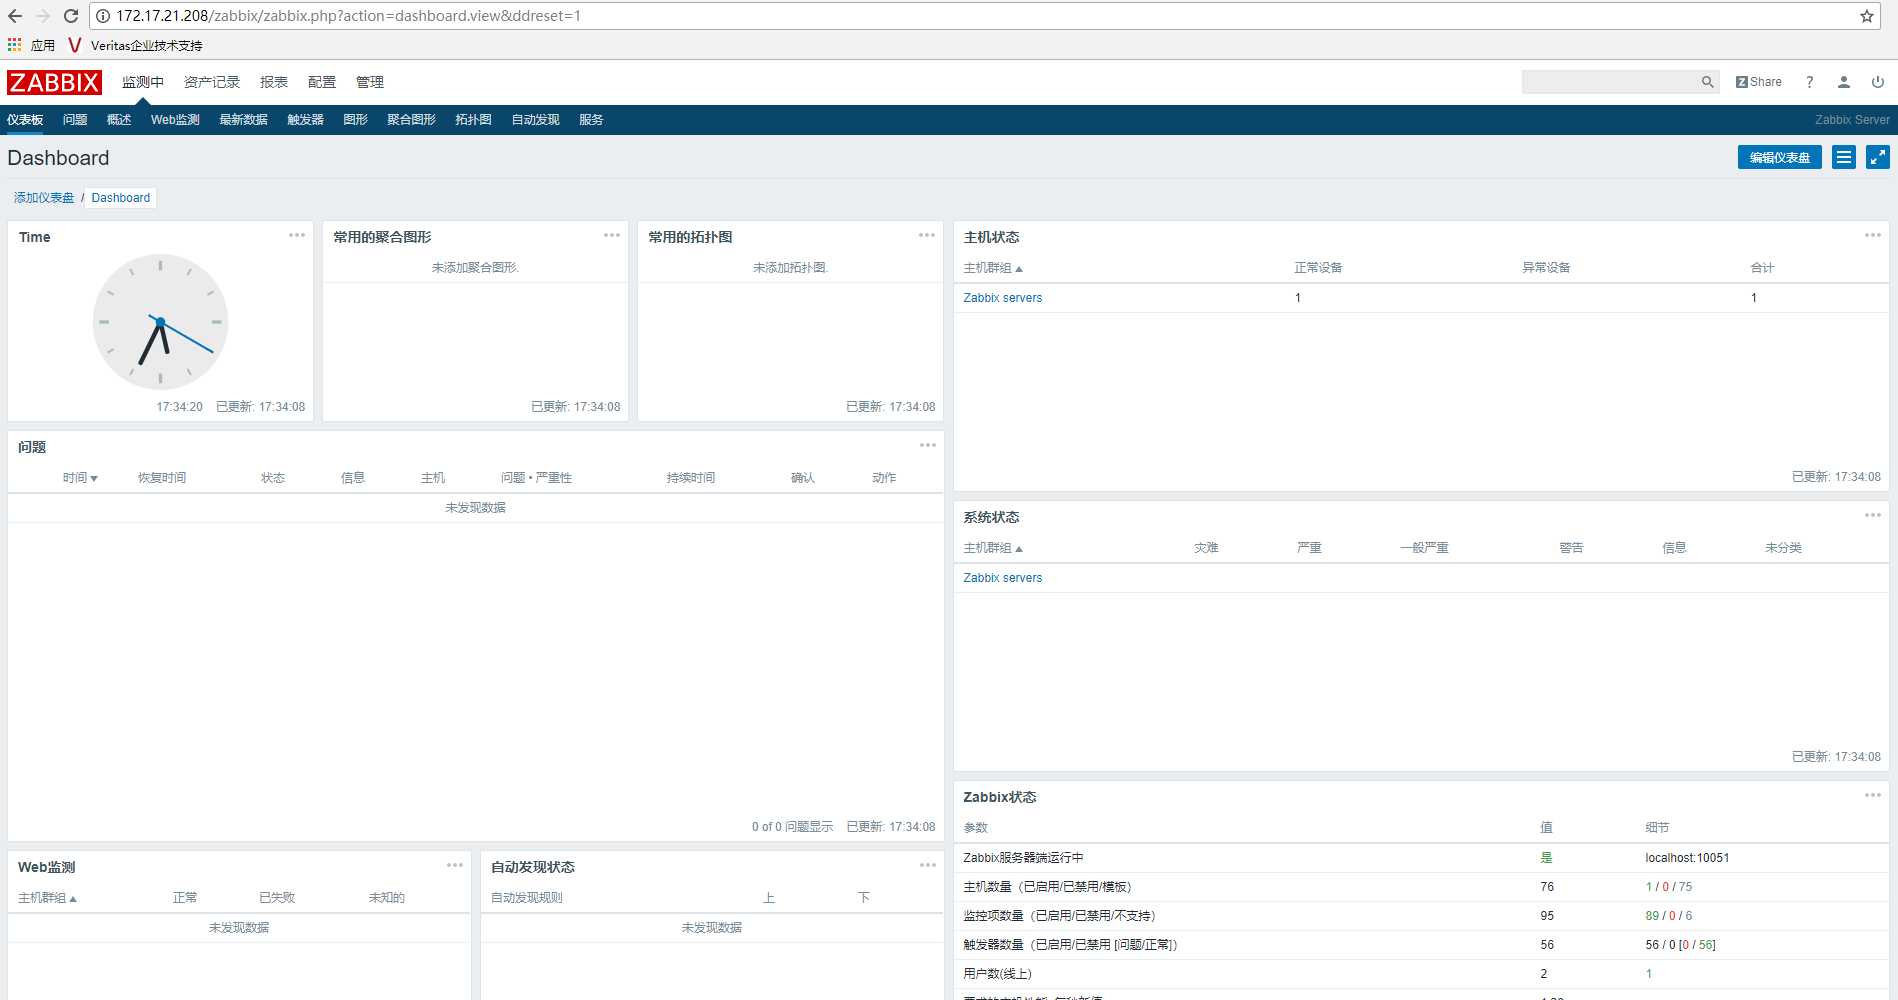Click the logout power icon
The image size is (1898, 1000).
coord(1878,82)
